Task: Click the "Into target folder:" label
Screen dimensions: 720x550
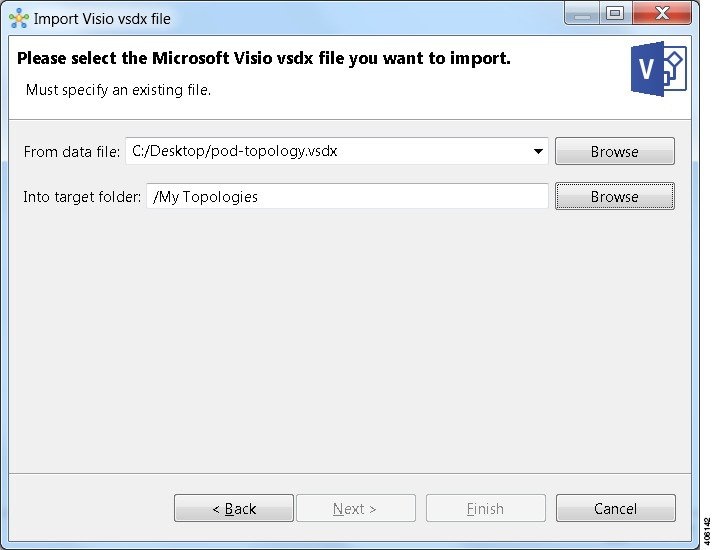Action: pos(82,197)
